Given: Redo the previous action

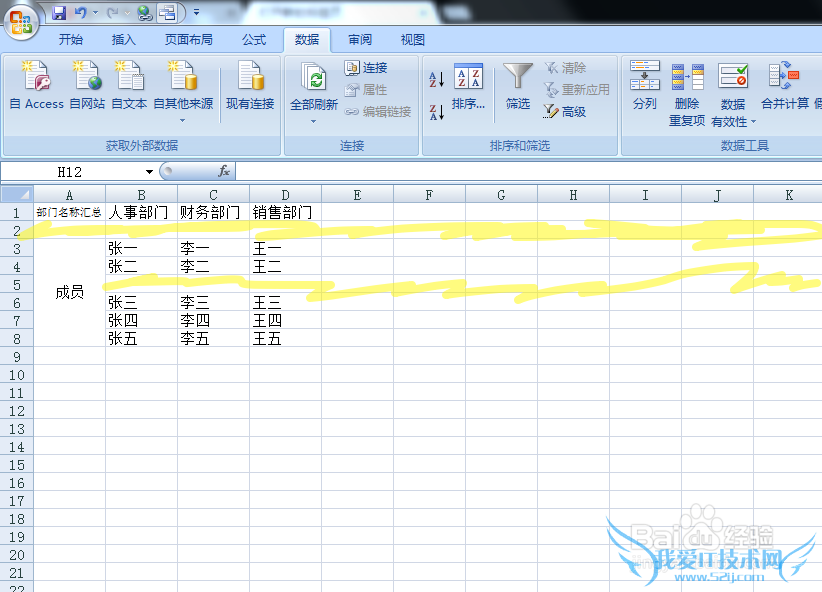Looking at the screenshot, I should click(112, 13).
